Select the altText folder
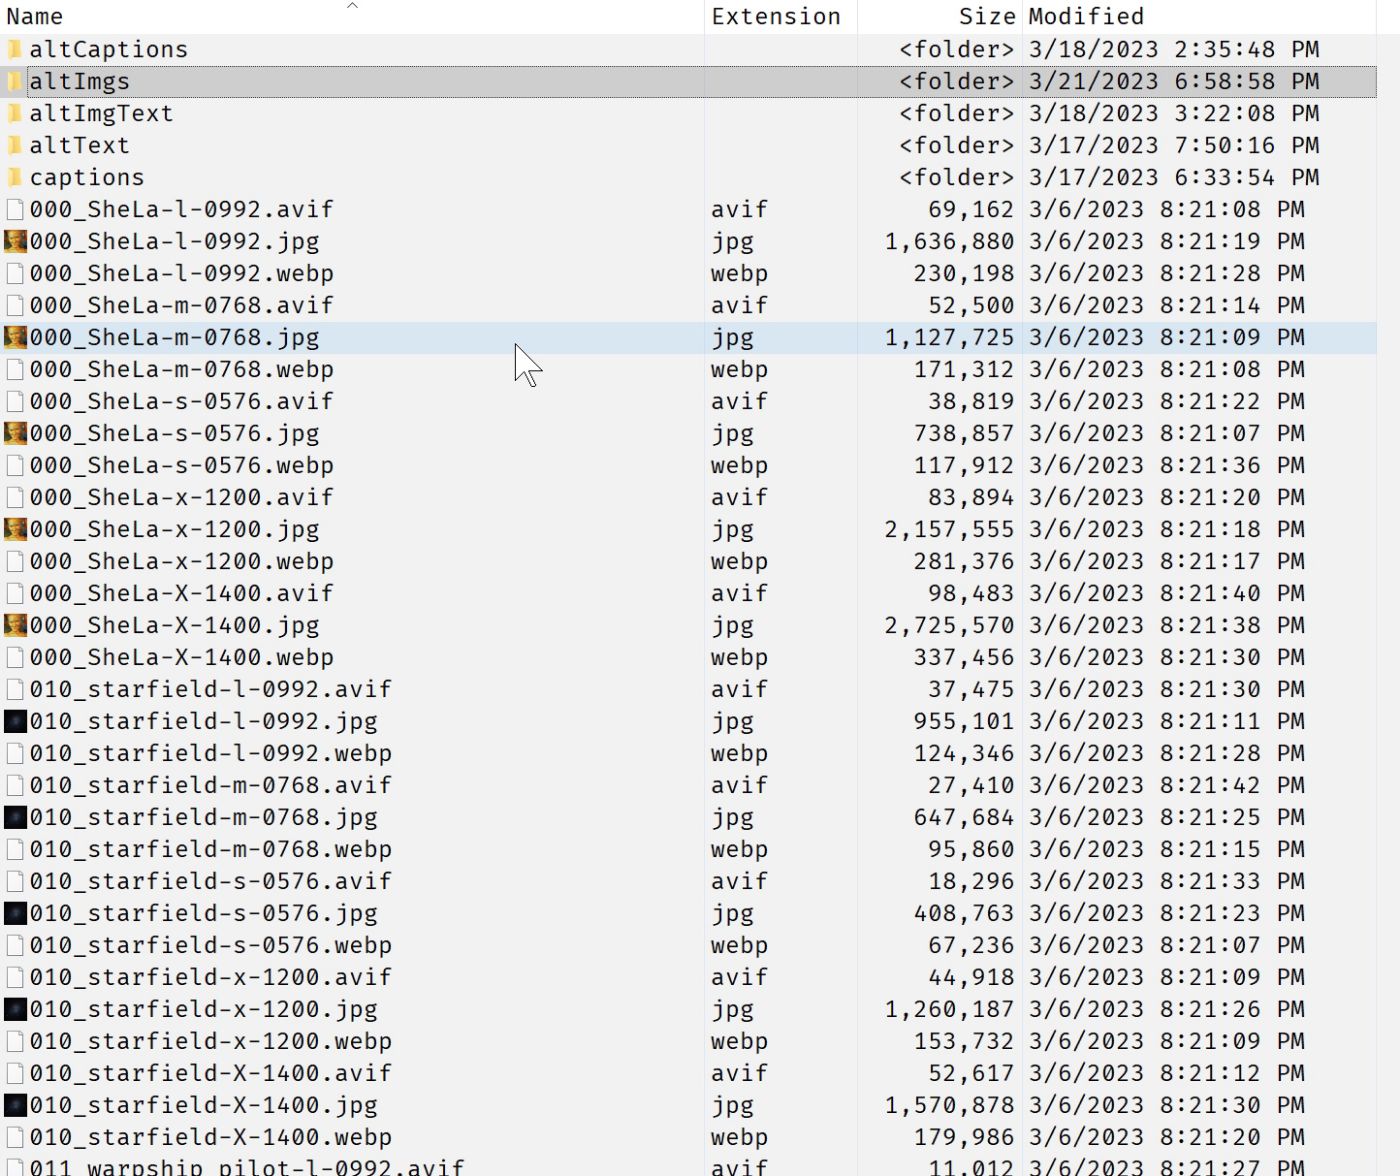This screenshot has width=1400, height=1176. [79, 145]
